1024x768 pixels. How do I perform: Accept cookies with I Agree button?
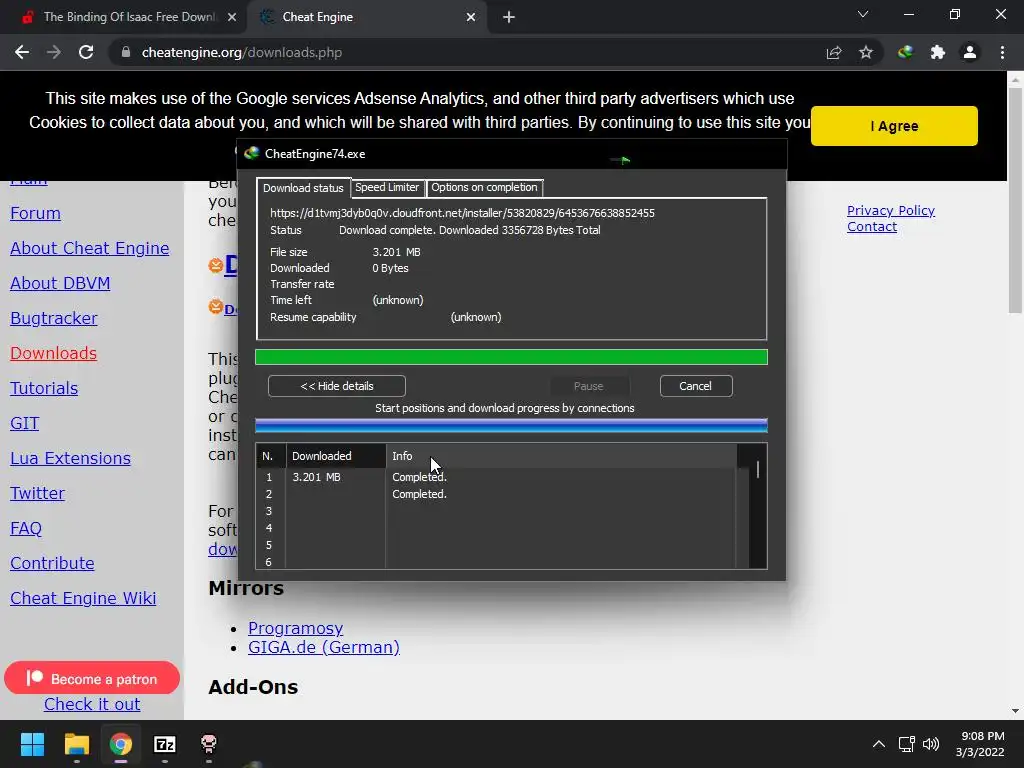(894, 126)
